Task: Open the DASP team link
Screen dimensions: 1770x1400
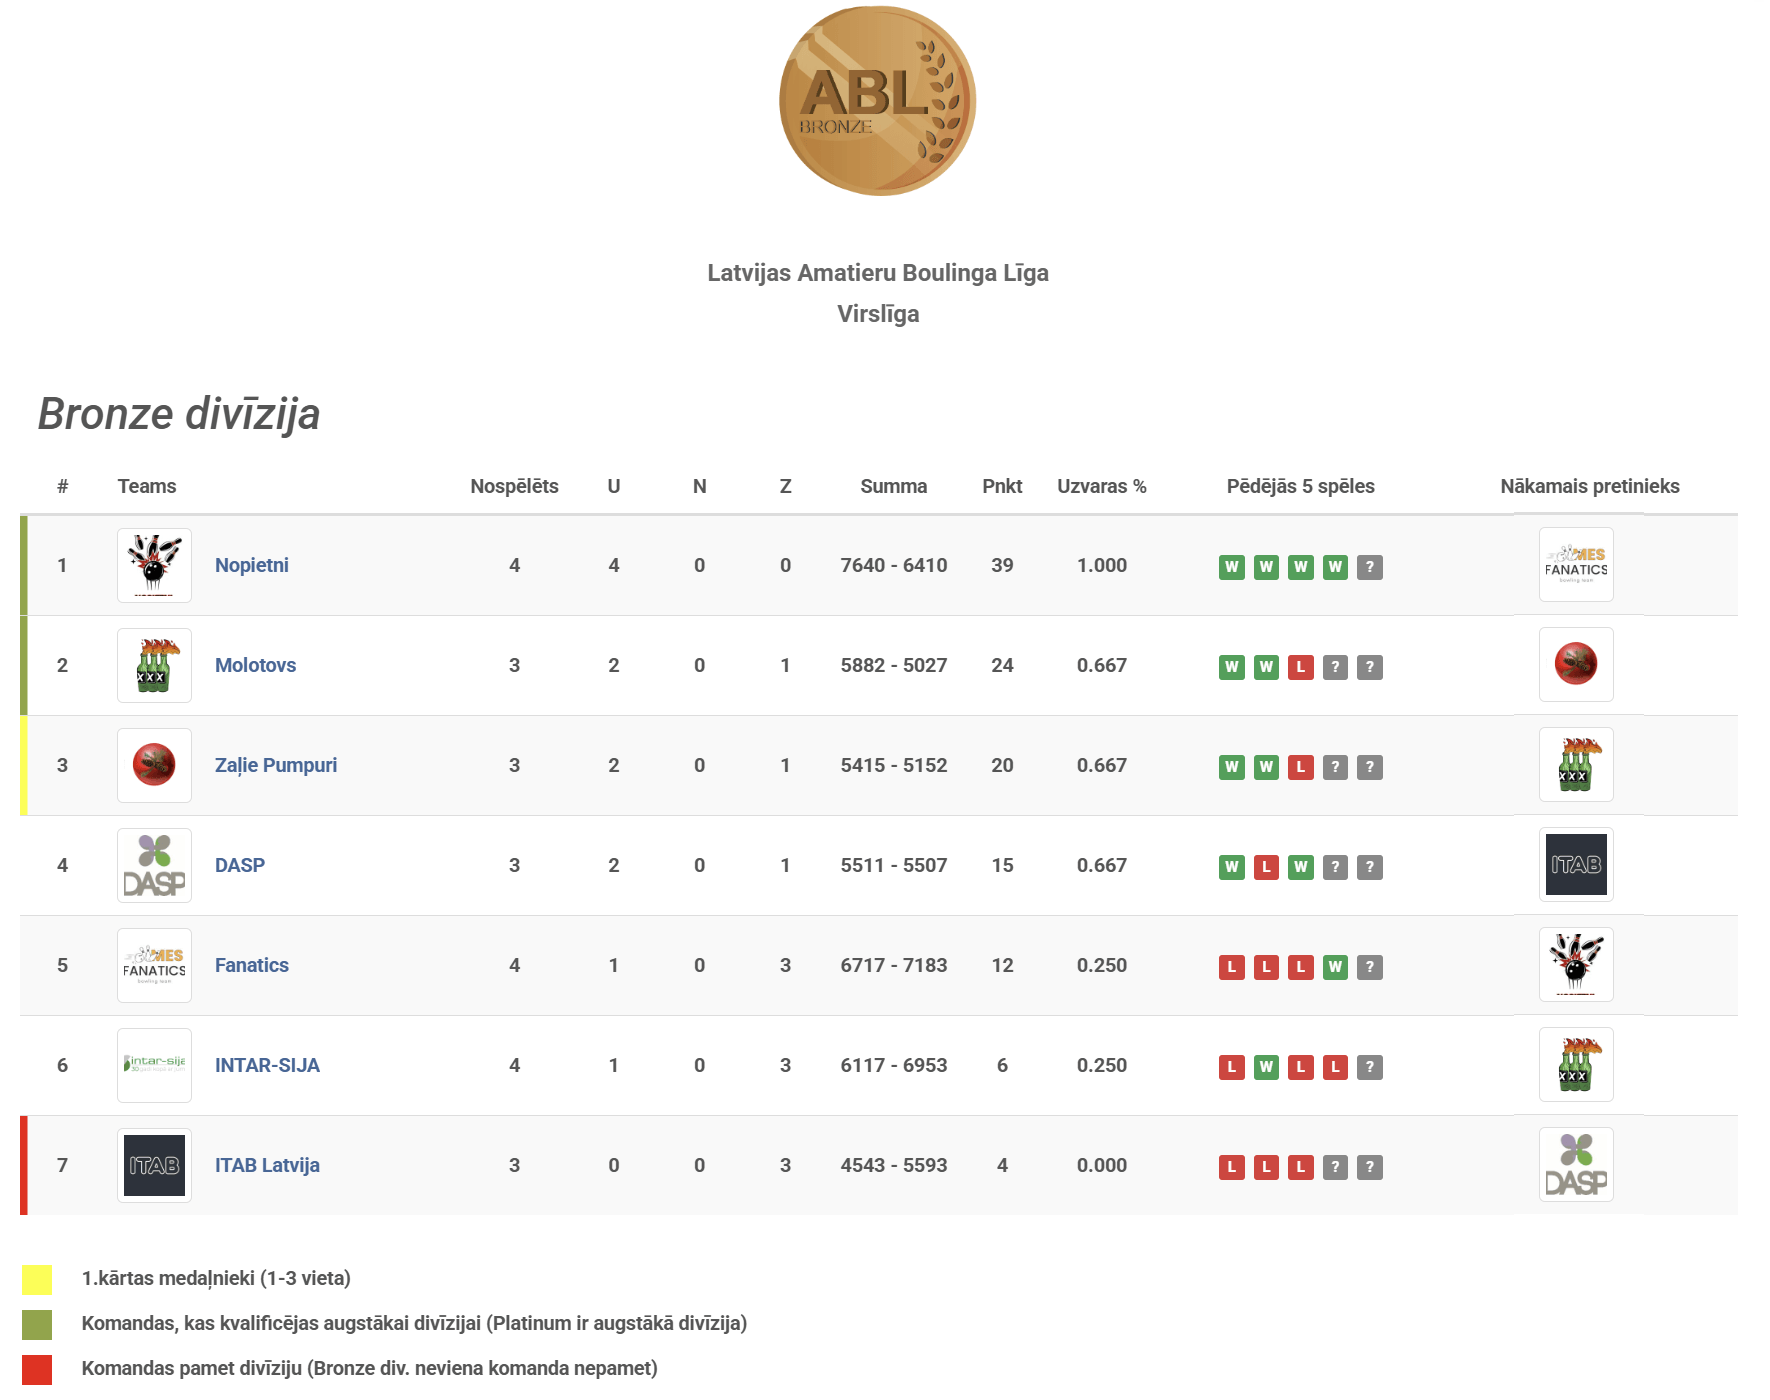Action: point(240,865)
